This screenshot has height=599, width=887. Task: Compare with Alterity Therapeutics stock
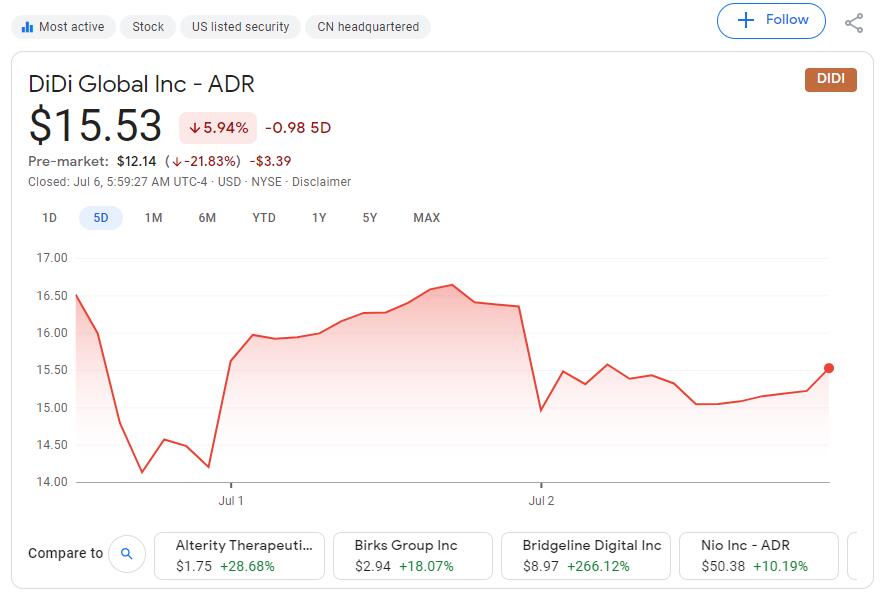coord(240,556)
